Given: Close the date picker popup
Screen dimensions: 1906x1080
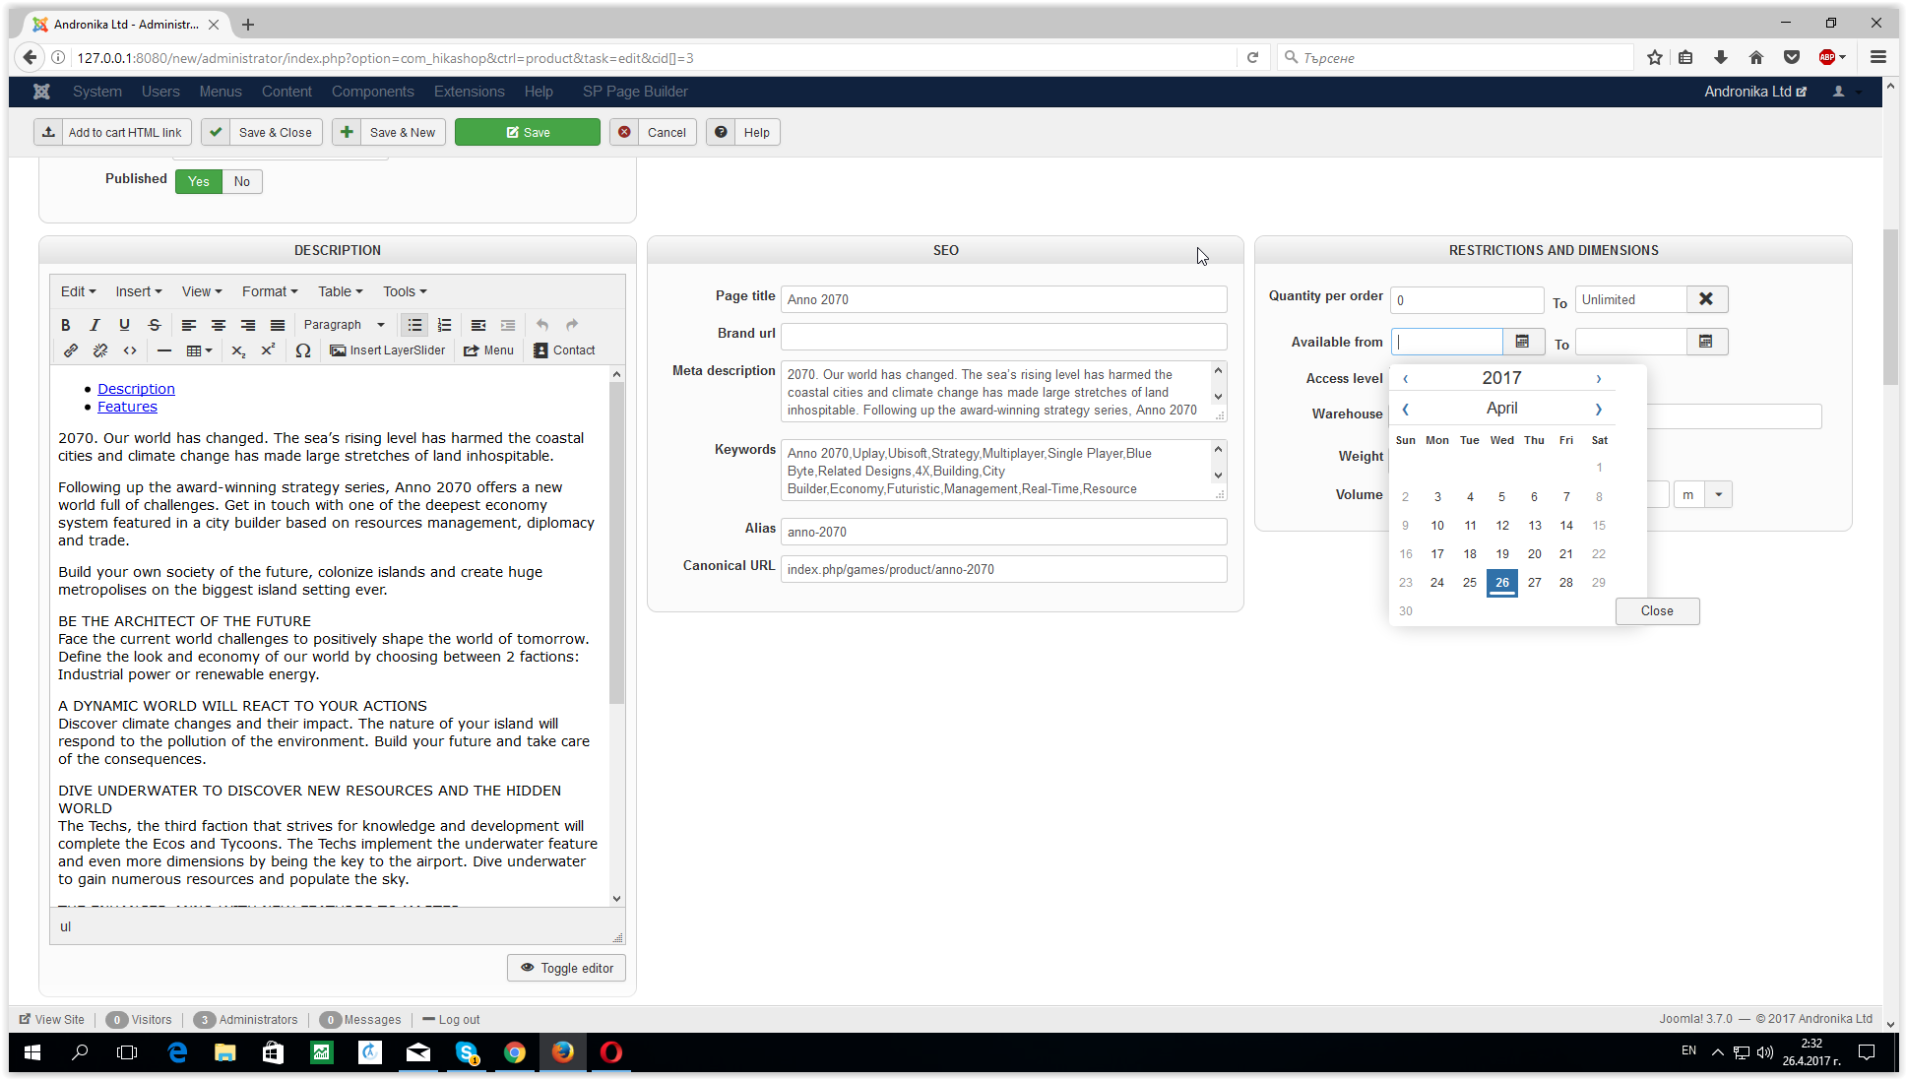Looking at the screenshot, I should [x=1657, y=611].
